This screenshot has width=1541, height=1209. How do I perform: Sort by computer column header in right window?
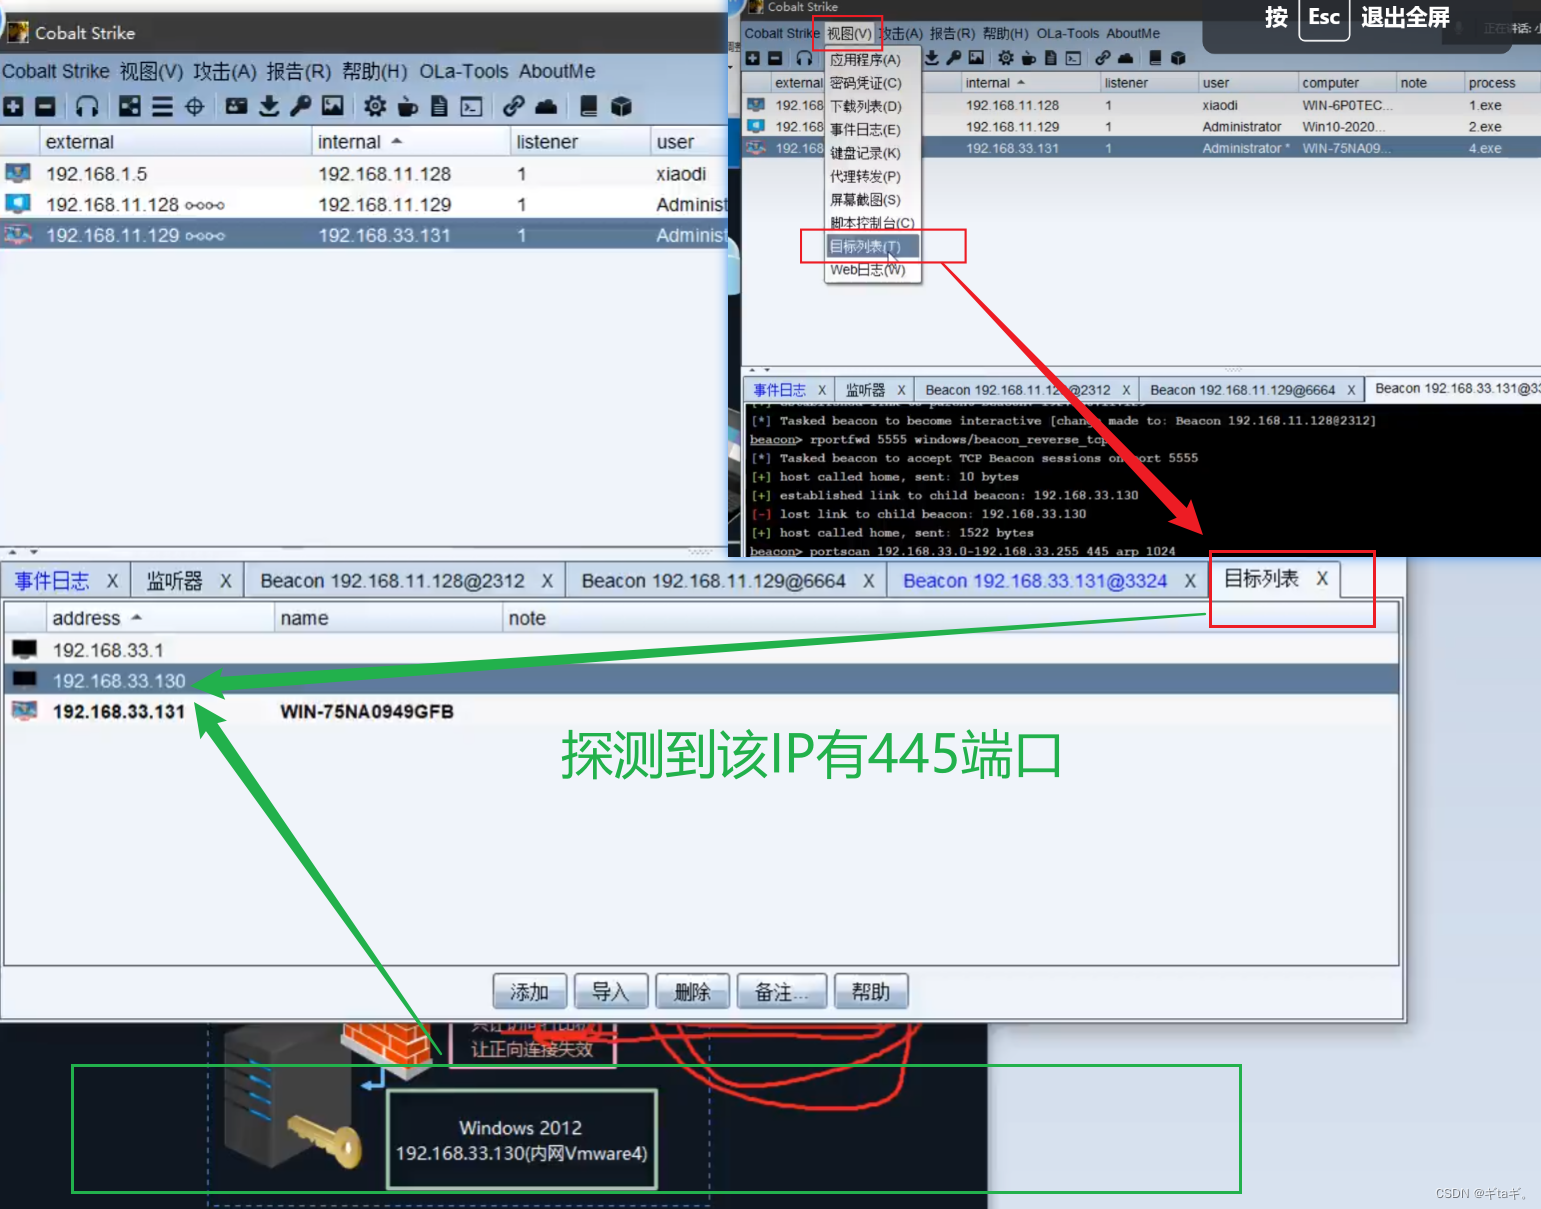(1346, 83)
